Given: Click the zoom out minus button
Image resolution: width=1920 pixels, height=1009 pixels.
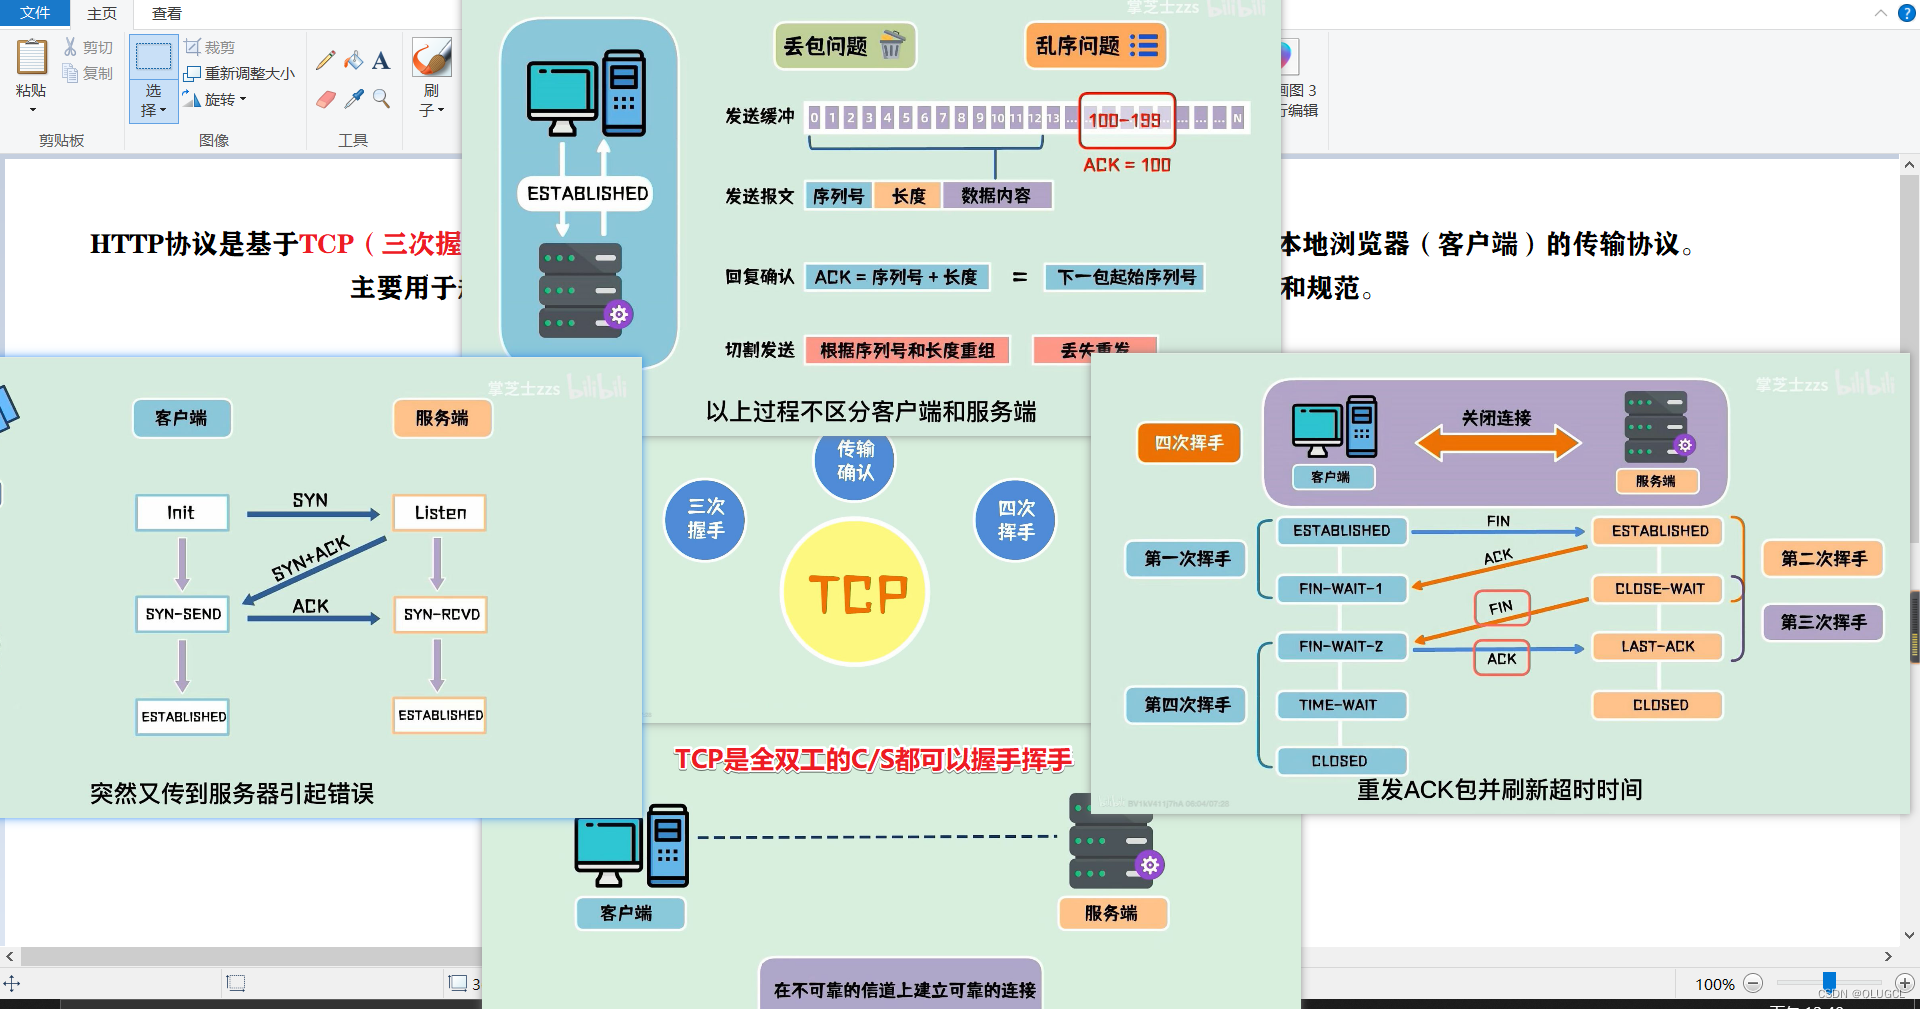Looking at the screenshot, I should (x=1753, y=984).
